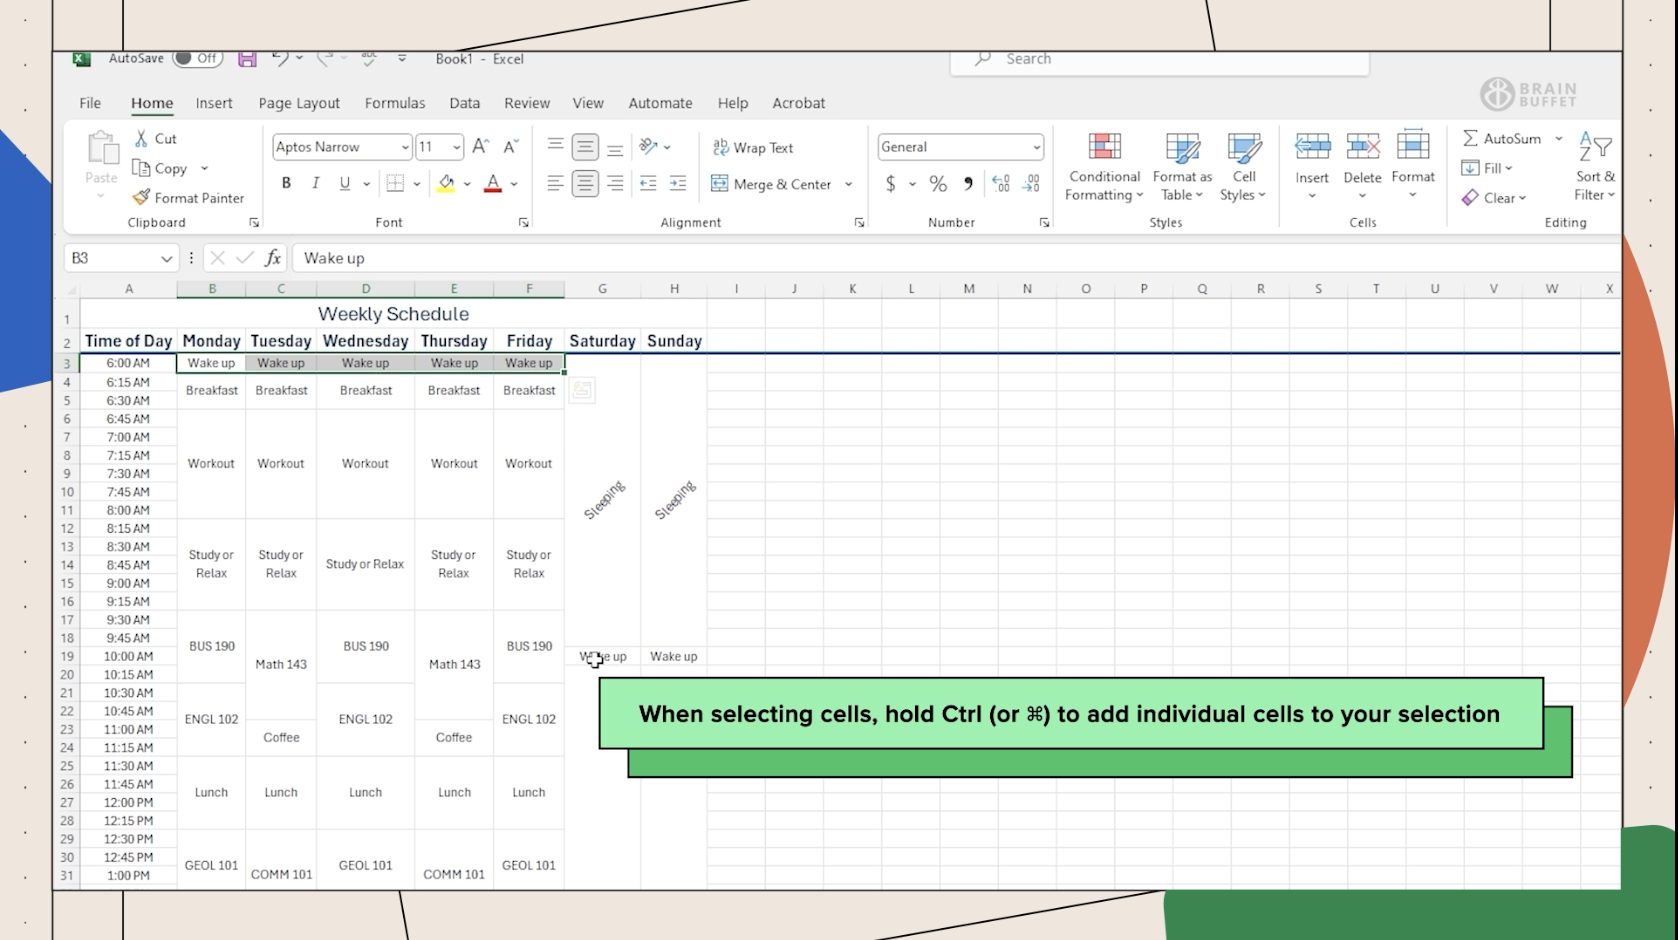Click the Save icon in title bar
This screenshot has width=1678, height=940.
coord(247,59)
